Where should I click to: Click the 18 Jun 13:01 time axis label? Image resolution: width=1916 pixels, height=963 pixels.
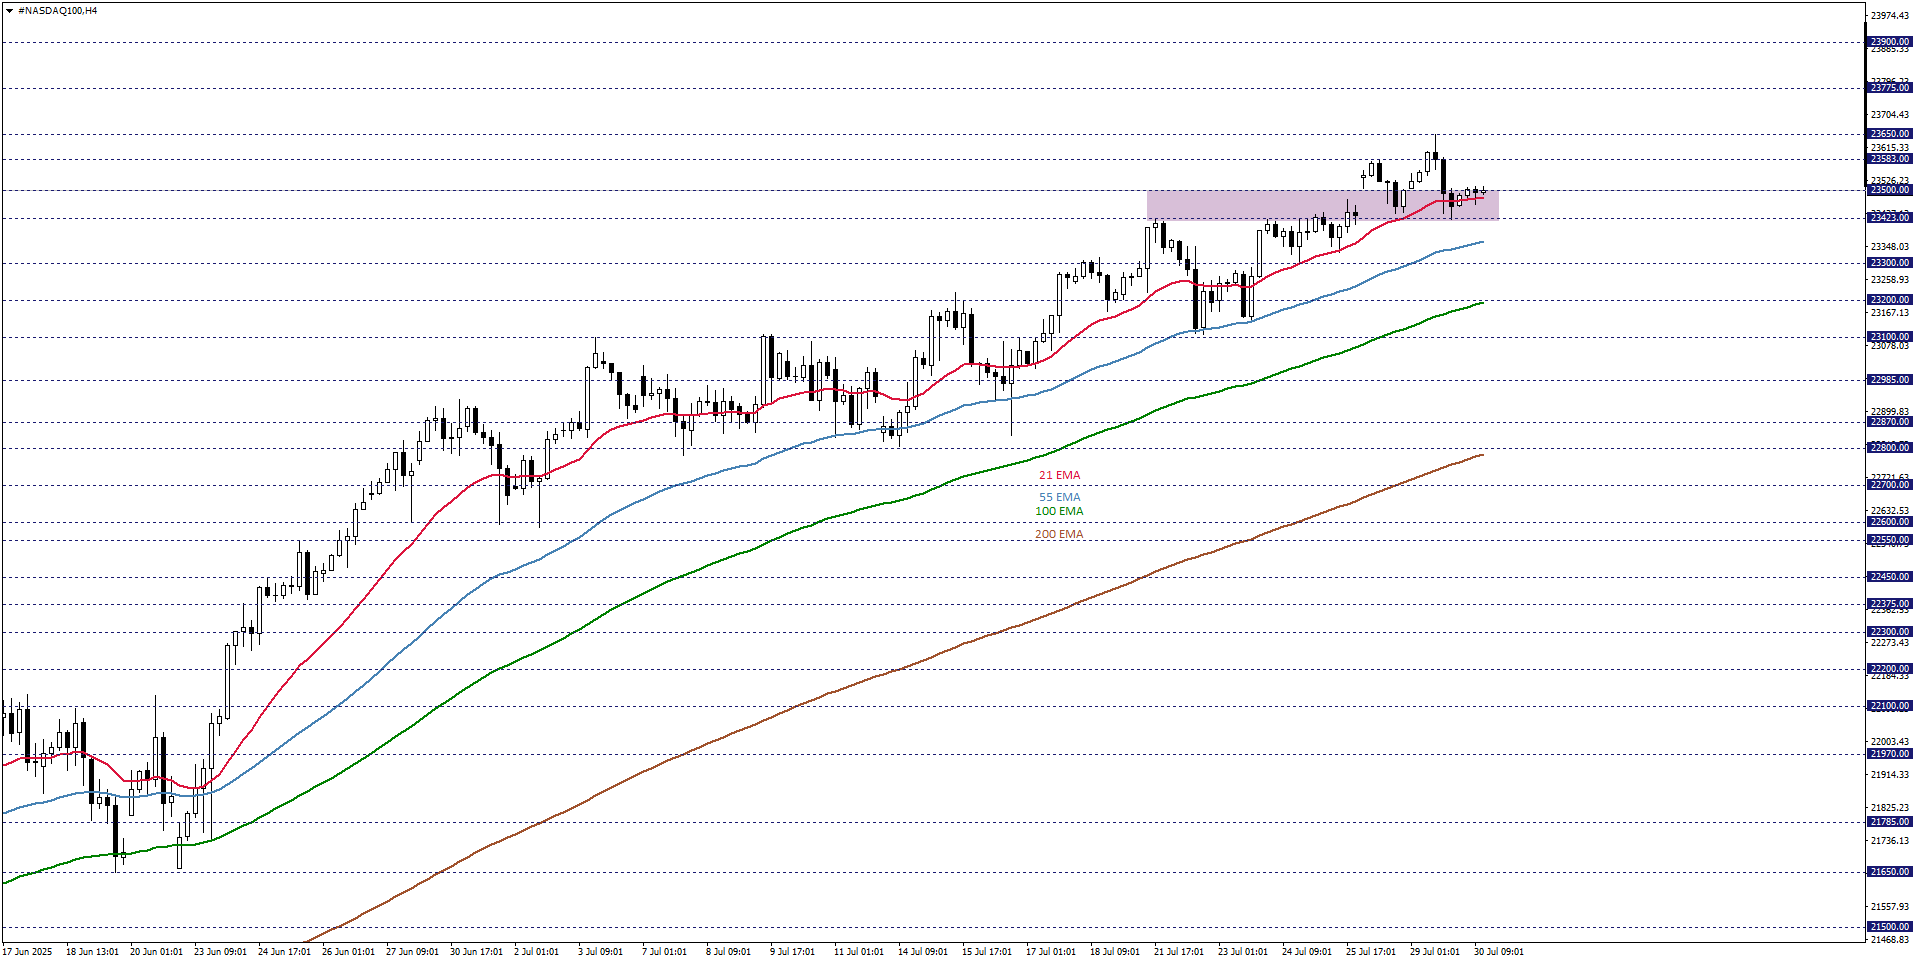[x=92, y=952]
